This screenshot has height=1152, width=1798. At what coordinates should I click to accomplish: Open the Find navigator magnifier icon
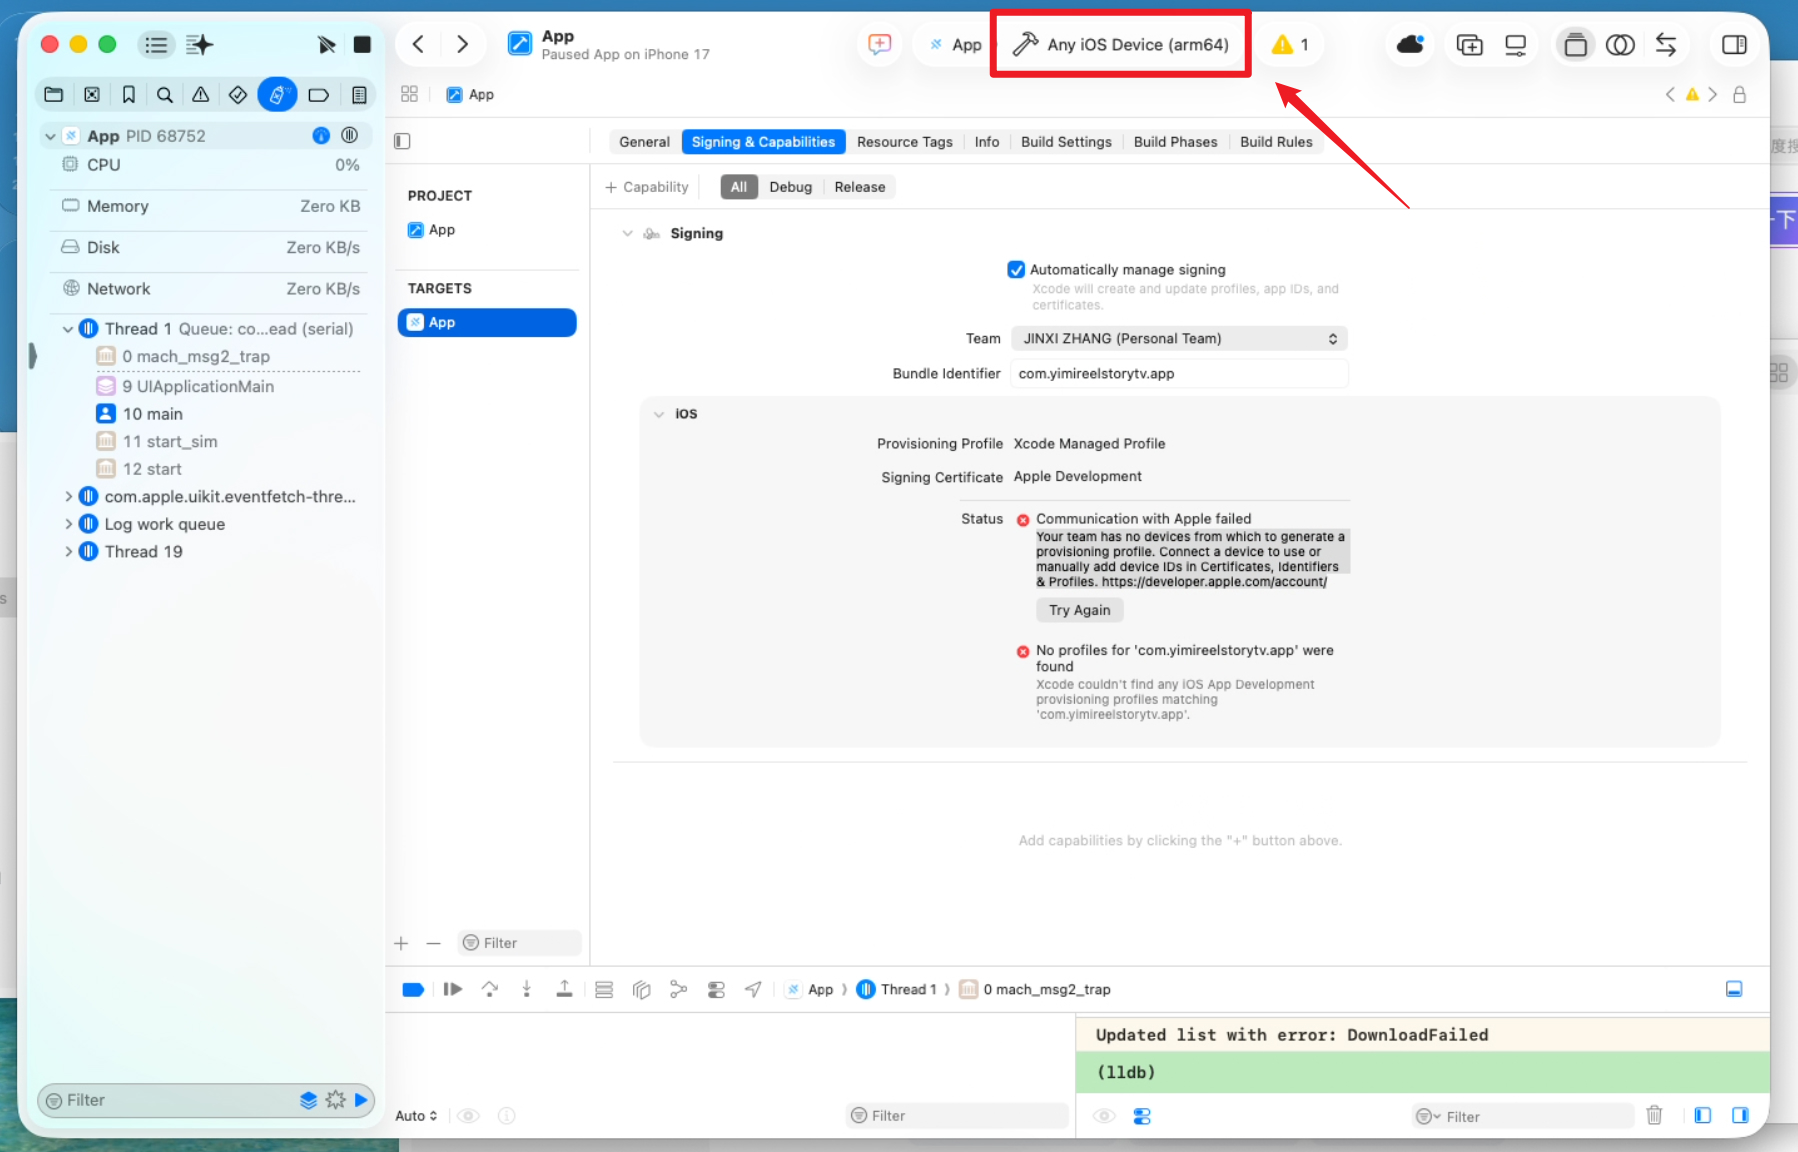[x=165, y=95]
